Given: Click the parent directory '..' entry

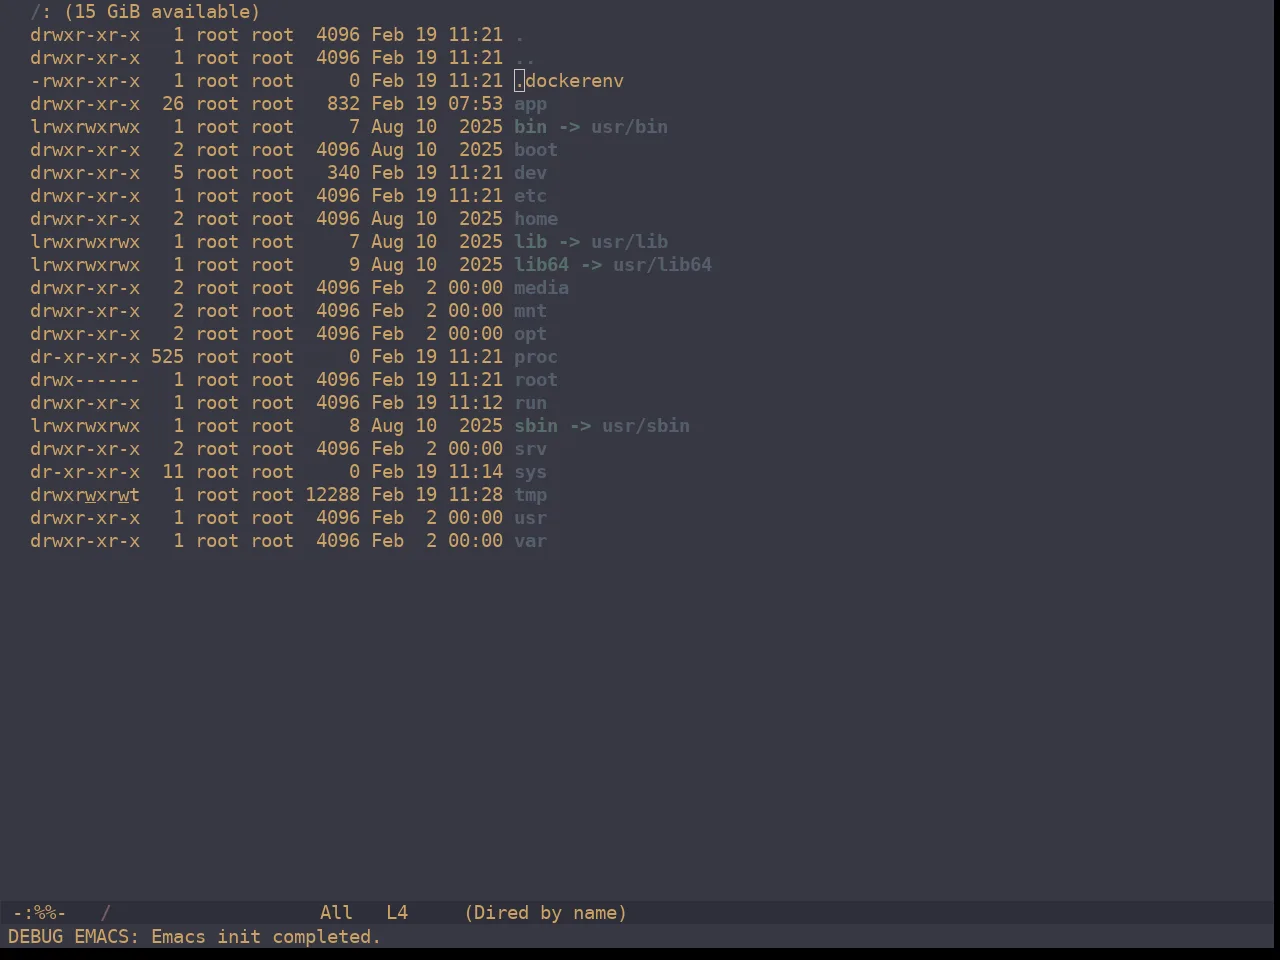Looking at the screenshot, I should coord(525,58).
